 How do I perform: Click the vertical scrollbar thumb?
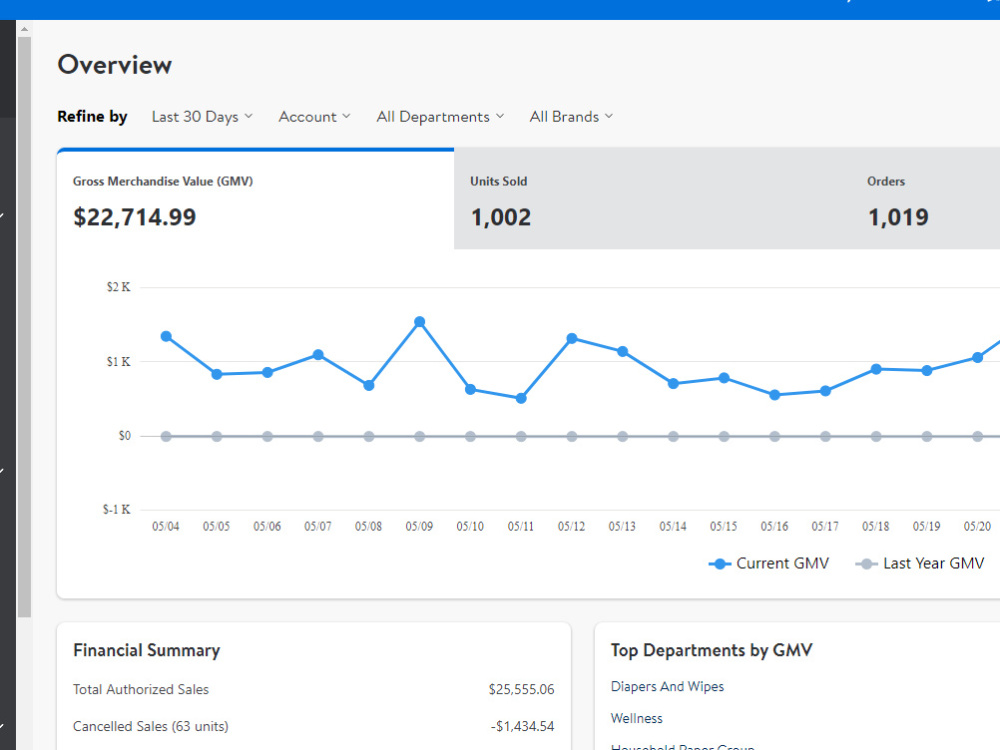(24, 327)
